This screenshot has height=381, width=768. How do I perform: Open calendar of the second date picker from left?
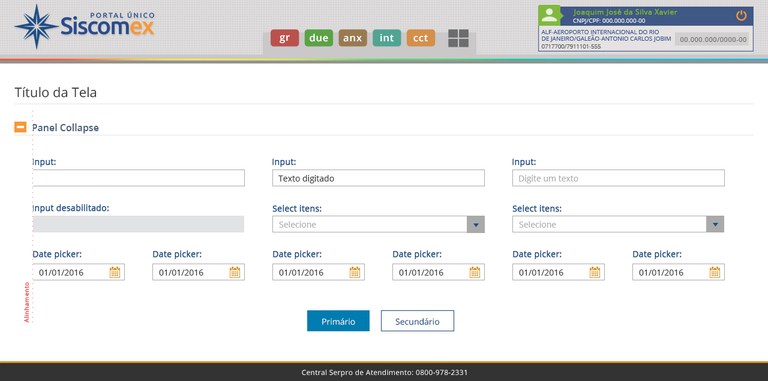[235, 272]
